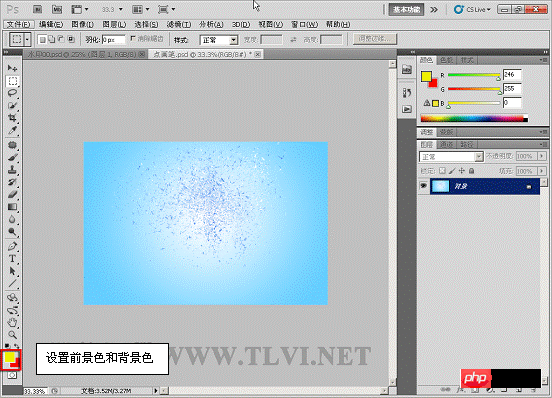Screen dimensions: 552x398
Task: Open the History panel icon in dock
Action: click(x=407, y=93)
